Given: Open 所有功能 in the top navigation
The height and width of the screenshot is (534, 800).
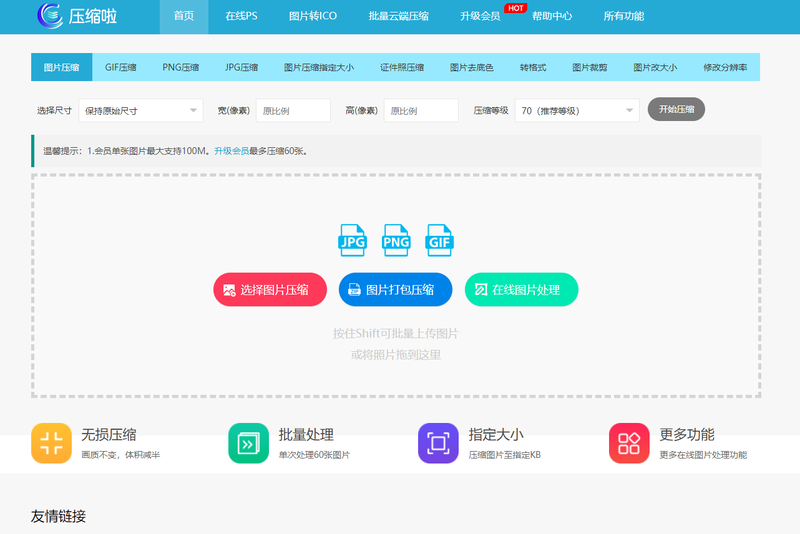Looking at the screenshot, I should (623, 16).
